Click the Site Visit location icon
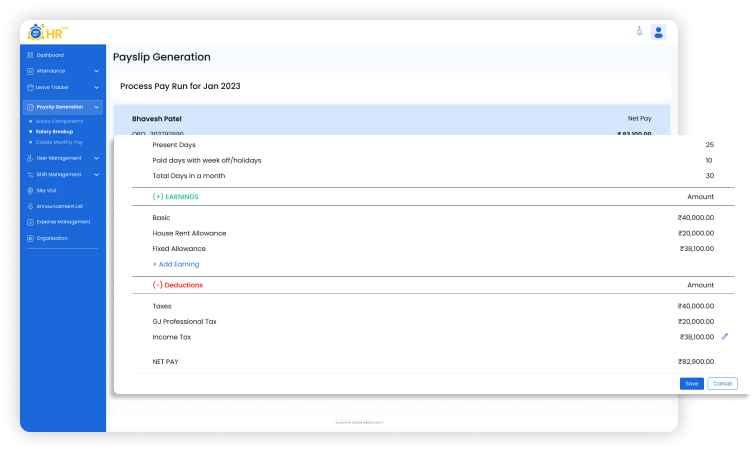 click(30, 189)
